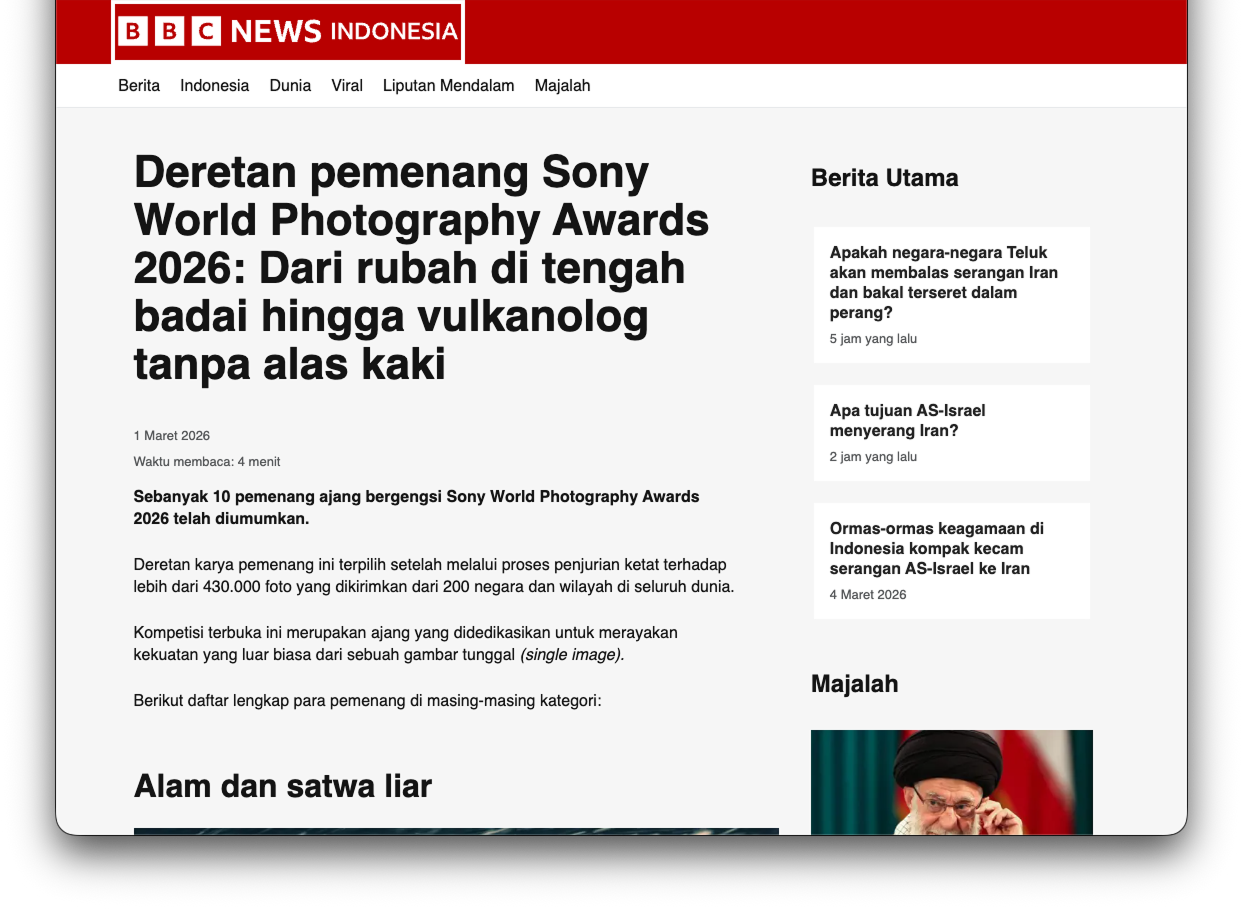Select the Dunia navigation item

click(290, 86)
